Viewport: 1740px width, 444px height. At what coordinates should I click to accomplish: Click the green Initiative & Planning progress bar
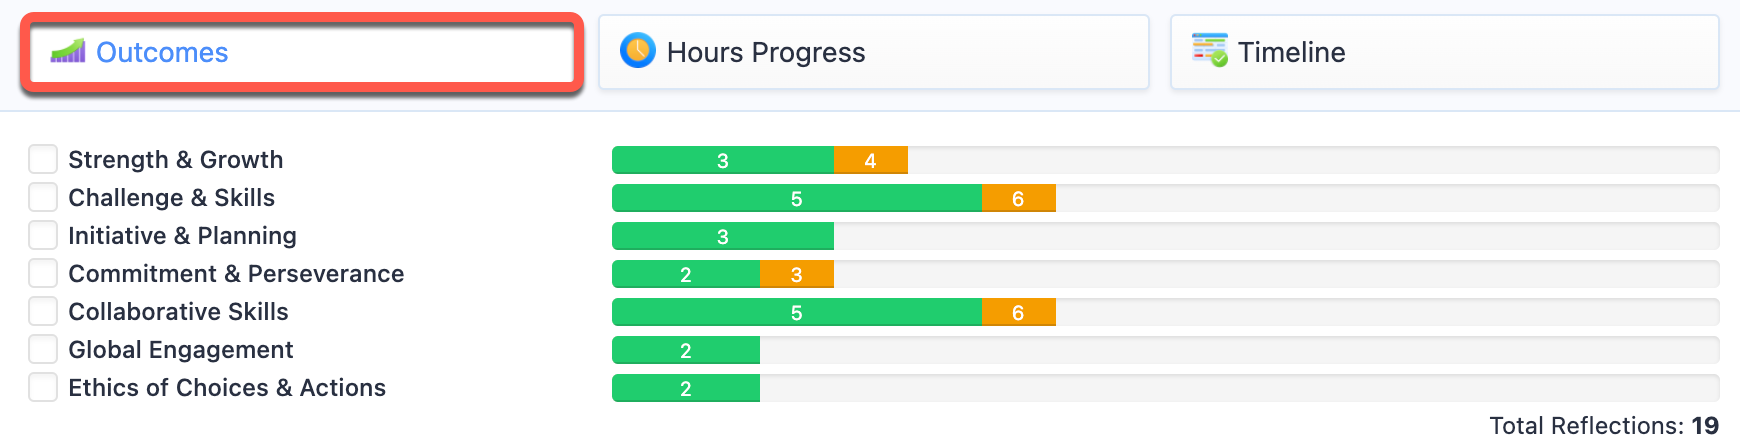(x=722, y=236)
